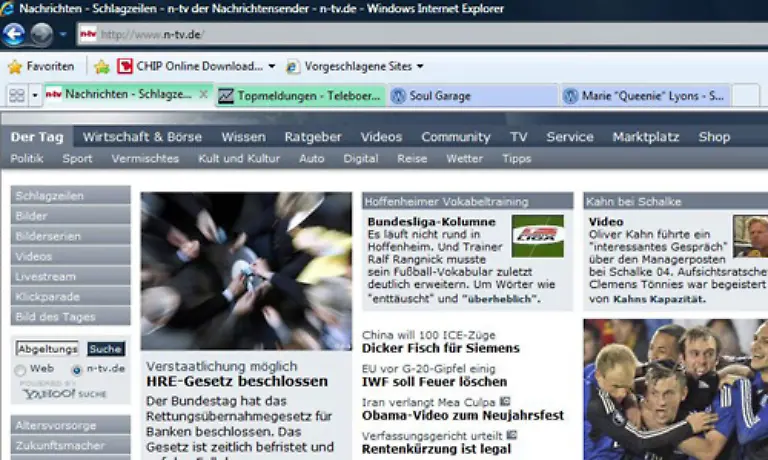
Task: Open the Quick Tabs grid view icon
Action: (x=17, y=95)
